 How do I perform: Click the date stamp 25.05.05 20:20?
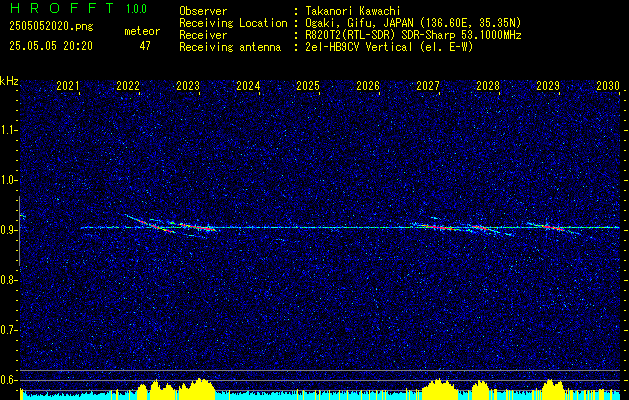click(51, 46)
